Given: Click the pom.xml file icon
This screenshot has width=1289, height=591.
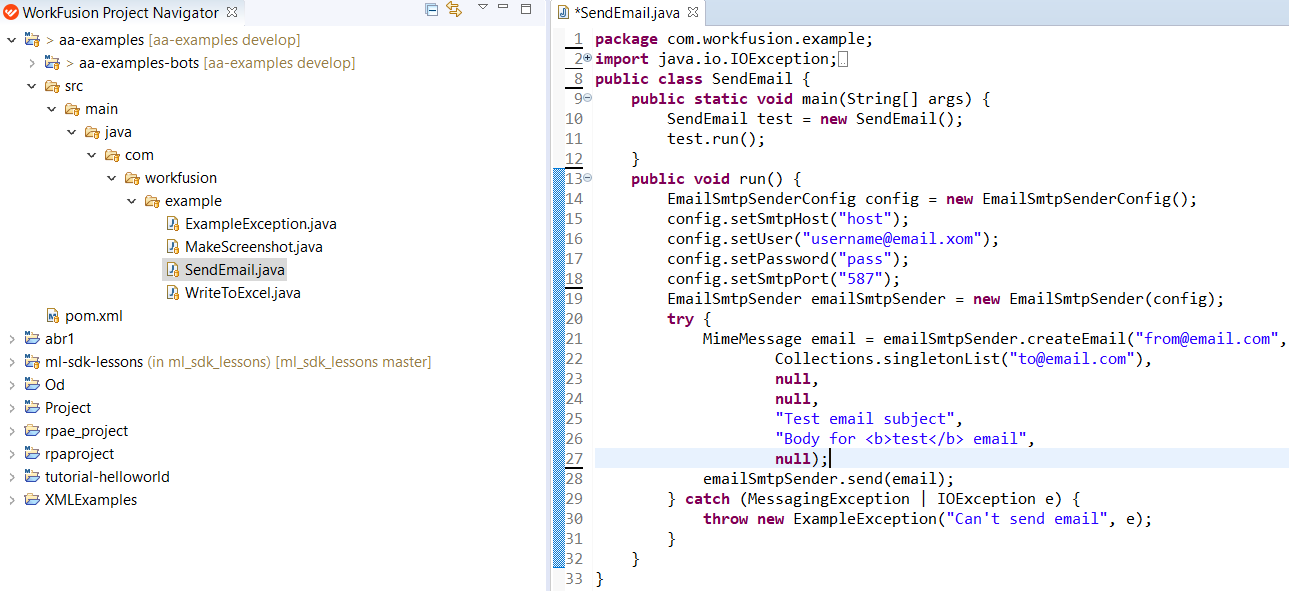Looking at the screenshot, I should 53,316.
